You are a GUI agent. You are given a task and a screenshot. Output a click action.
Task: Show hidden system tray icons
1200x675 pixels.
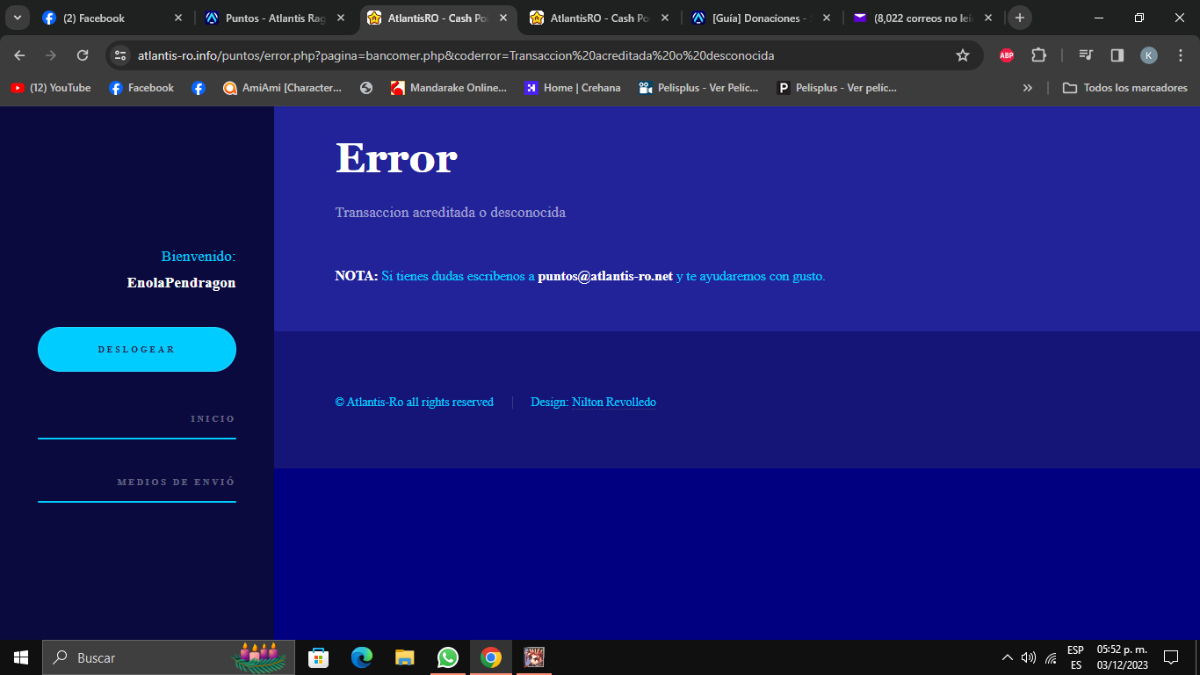click(1007, 657)
